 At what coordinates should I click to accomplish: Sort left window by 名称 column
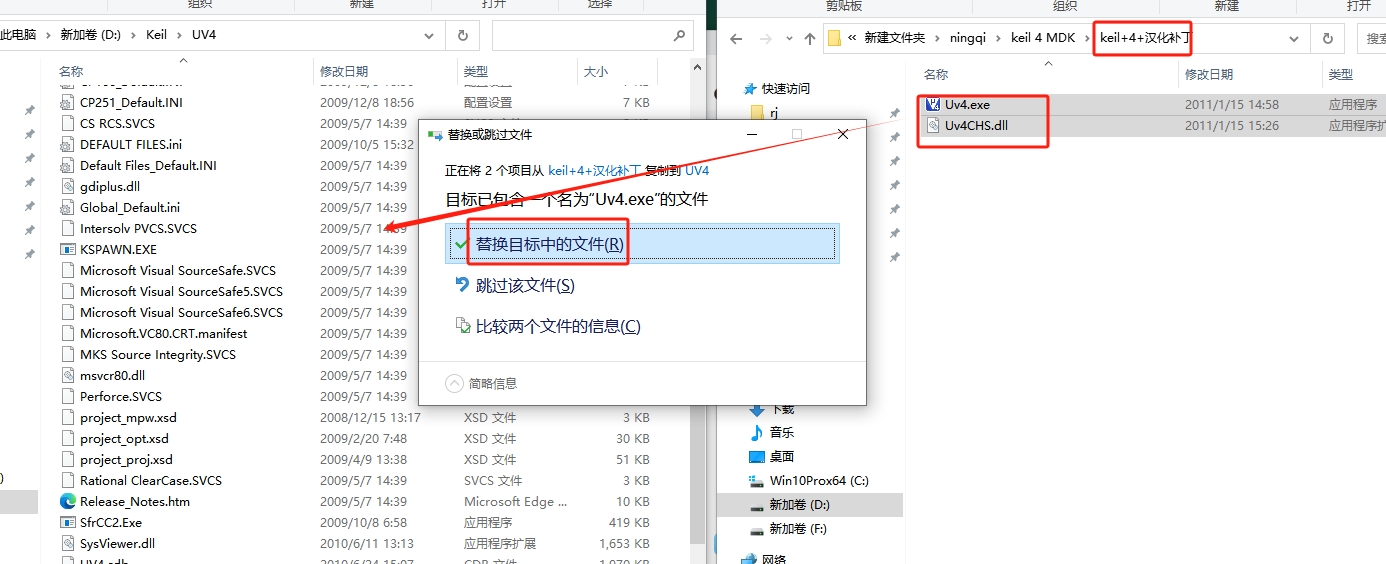point(71,71)
